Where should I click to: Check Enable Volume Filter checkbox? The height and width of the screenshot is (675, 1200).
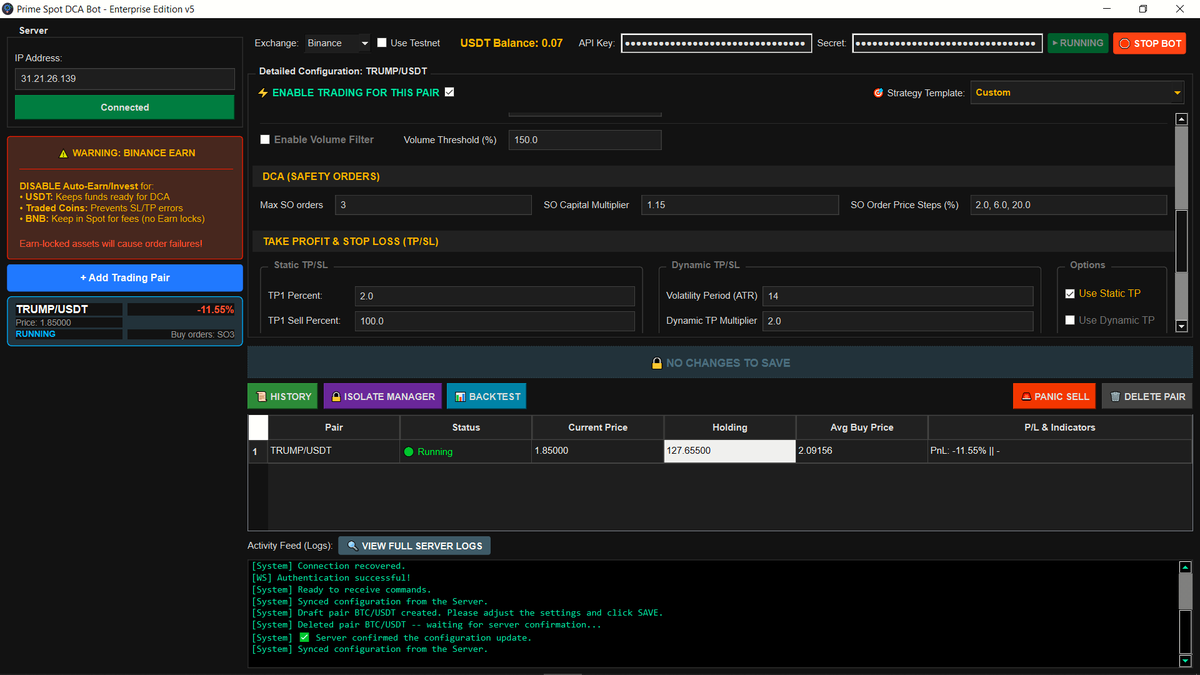coord(265,140)
